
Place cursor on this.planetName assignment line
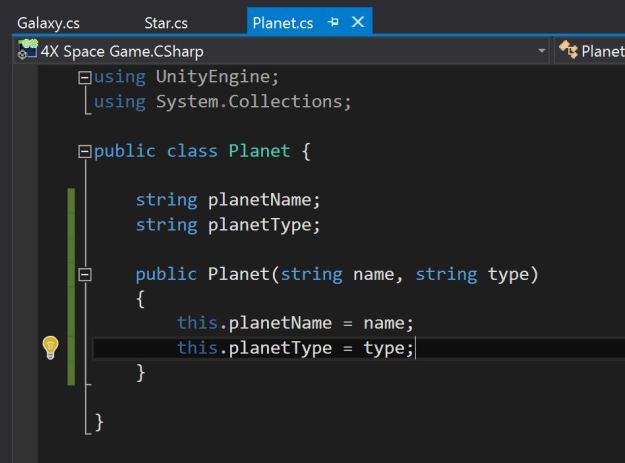click(x=294, y=323)
